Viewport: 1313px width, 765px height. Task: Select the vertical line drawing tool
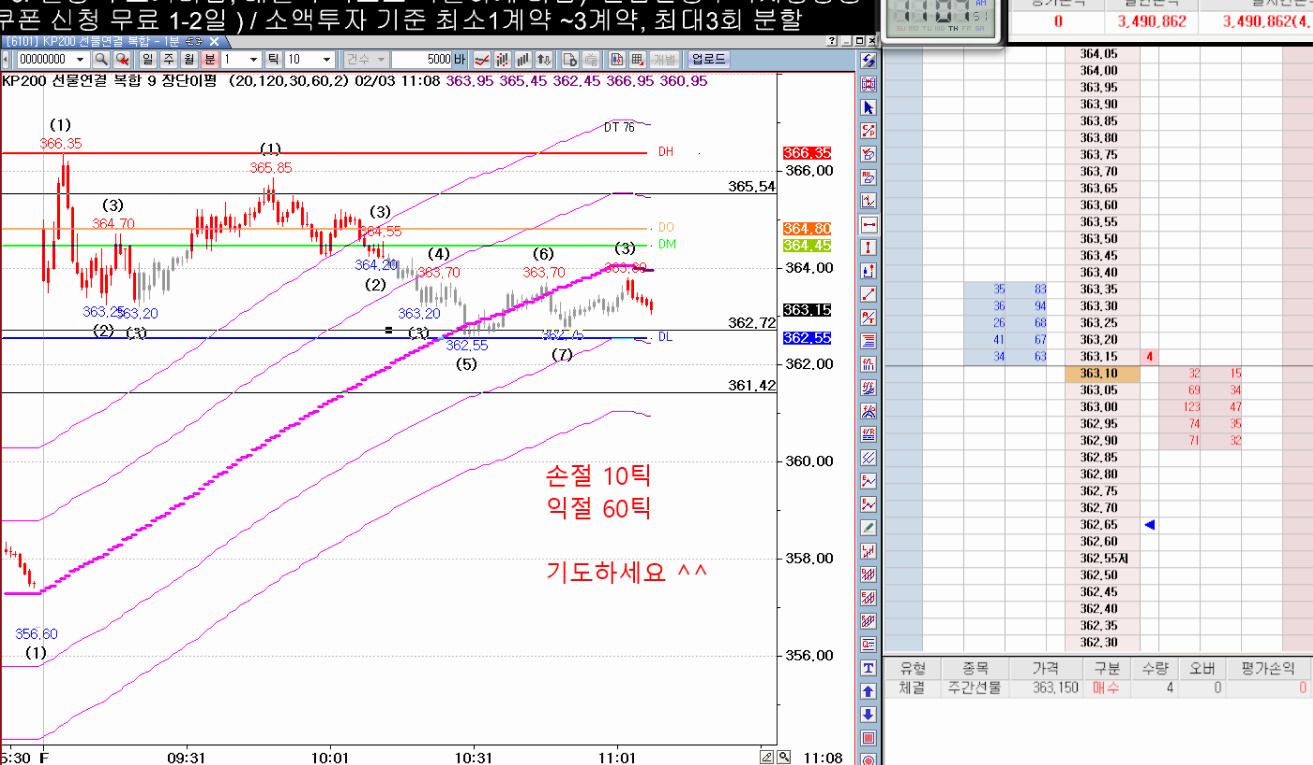pyautogui.click(x=868, y=247)
